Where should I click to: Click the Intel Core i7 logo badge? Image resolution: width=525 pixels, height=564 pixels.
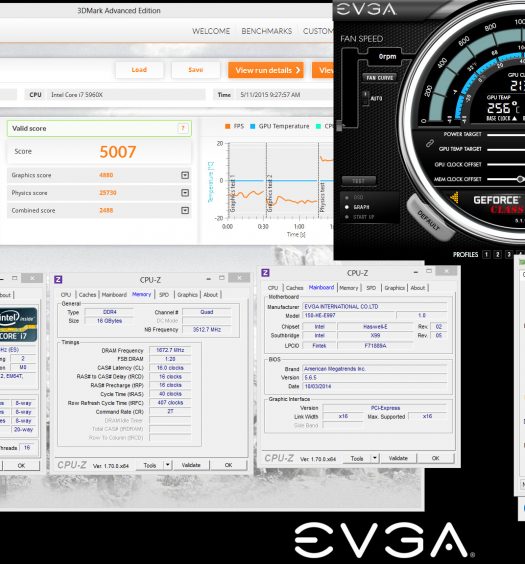click(17, 325)
